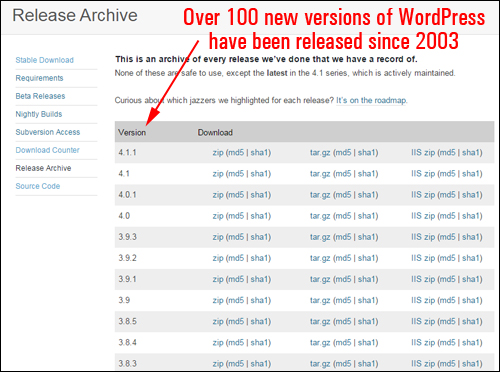This screenshot has height=372, width=500.
Task: Select the 4.1.1 version number cell
Action: 127,153
